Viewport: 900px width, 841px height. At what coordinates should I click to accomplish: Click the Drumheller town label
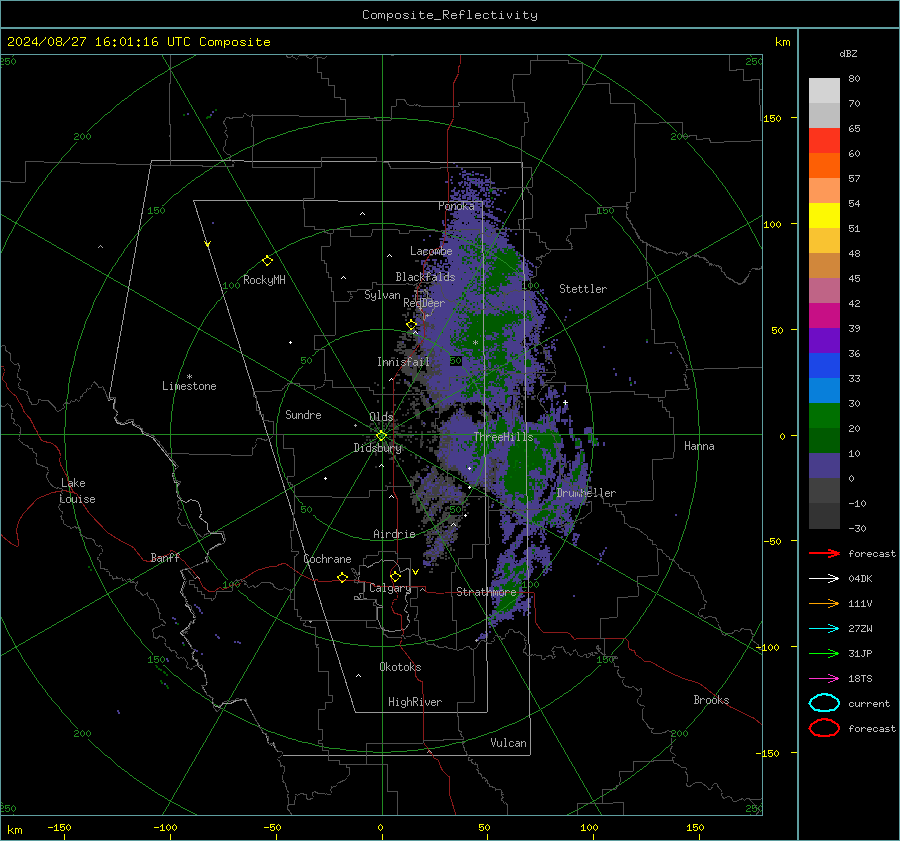click(586, 493)
